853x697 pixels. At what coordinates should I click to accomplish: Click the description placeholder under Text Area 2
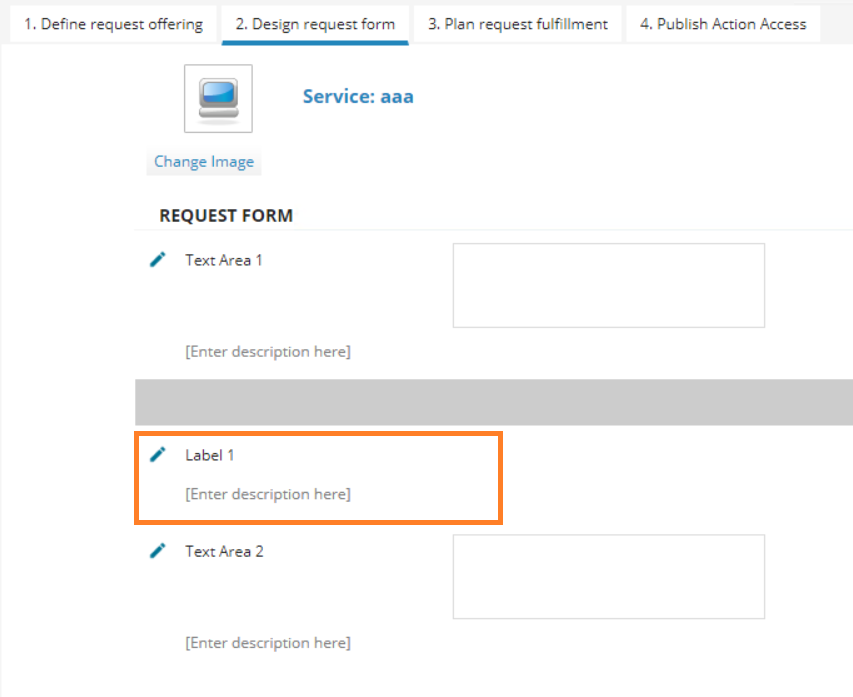[268, 643]
